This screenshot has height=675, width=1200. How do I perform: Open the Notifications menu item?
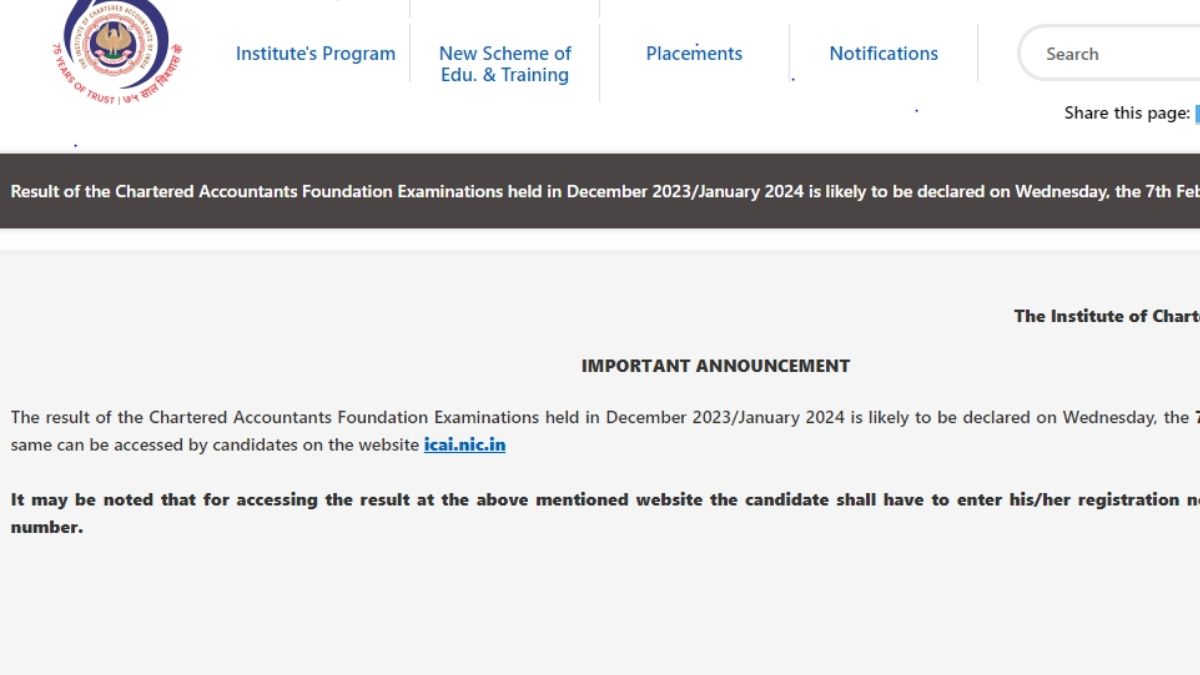tap(883, 54)
